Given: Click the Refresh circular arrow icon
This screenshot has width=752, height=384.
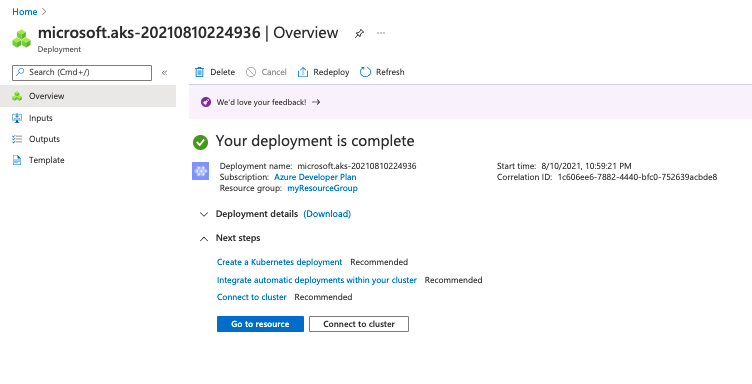Looking at the screenshot, I should point(365,72).
